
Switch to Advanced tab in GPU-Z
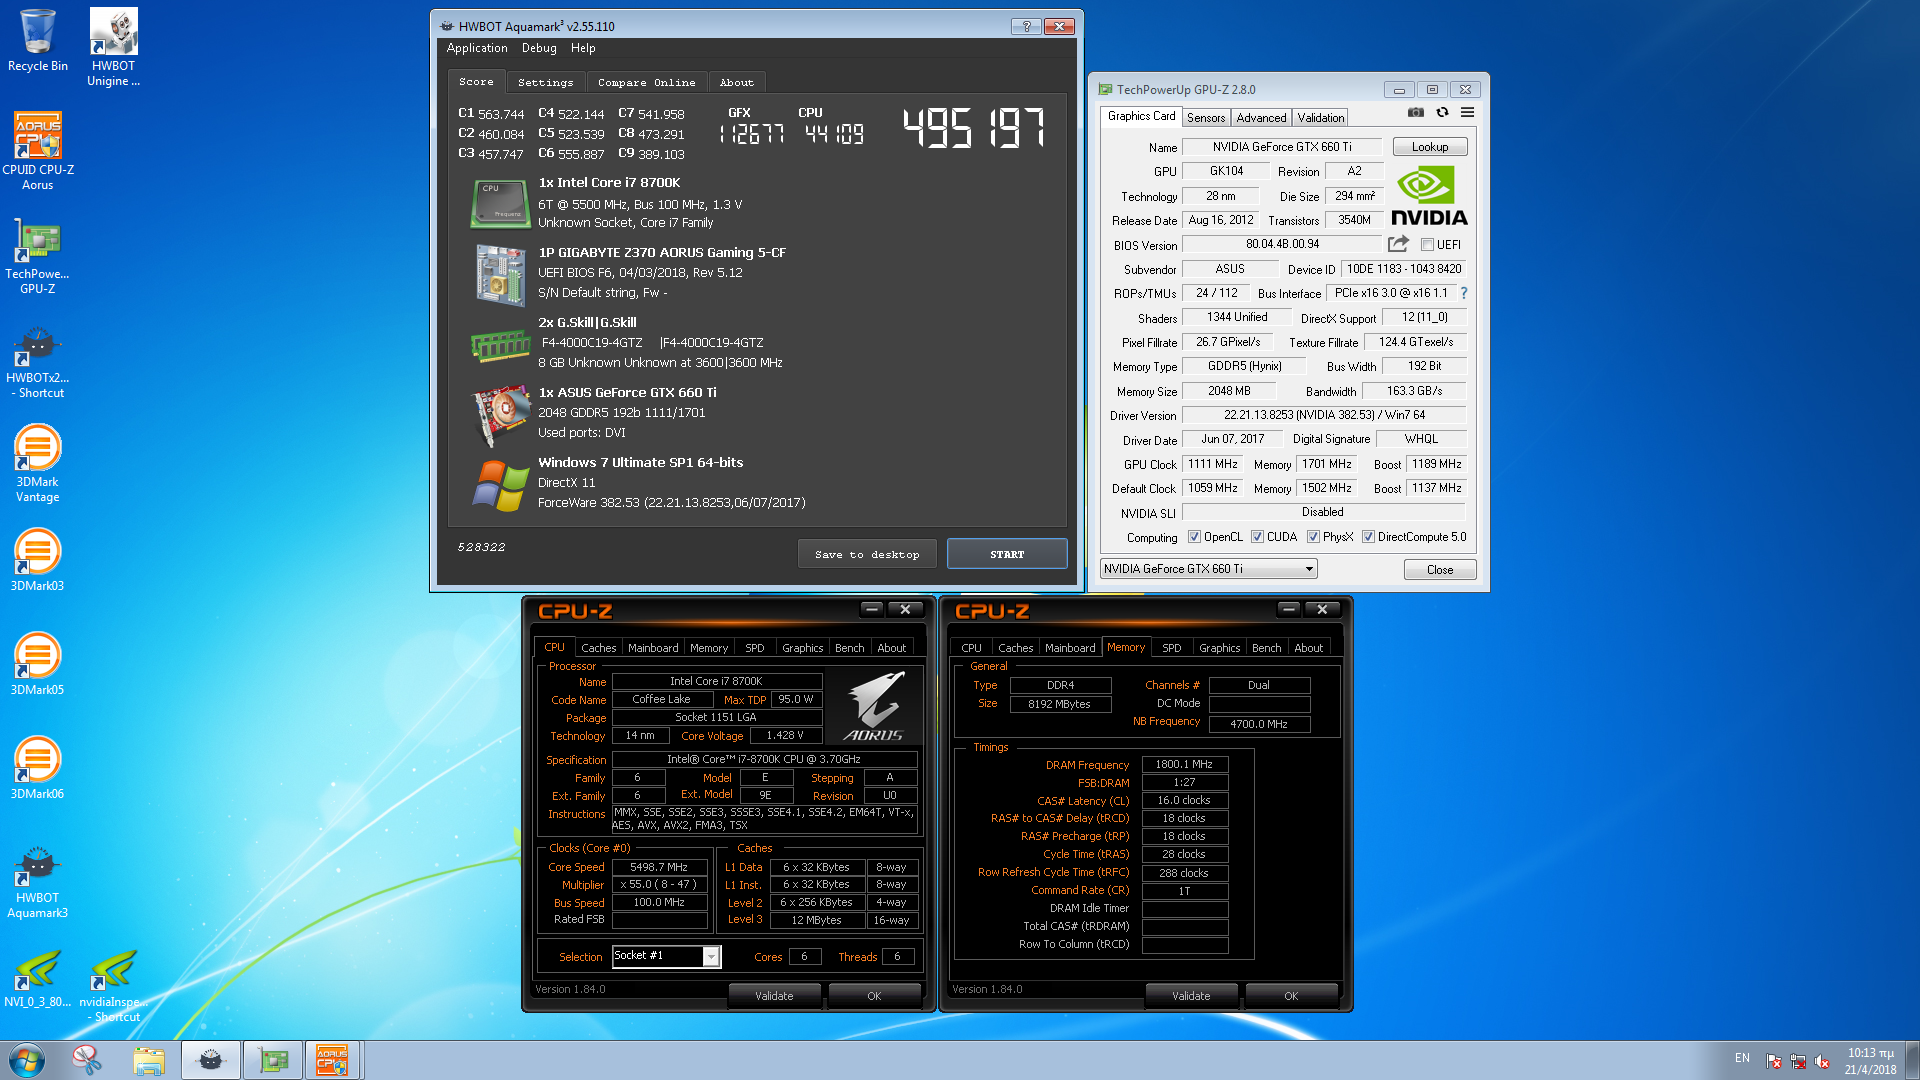click(x=1261, y=117)
